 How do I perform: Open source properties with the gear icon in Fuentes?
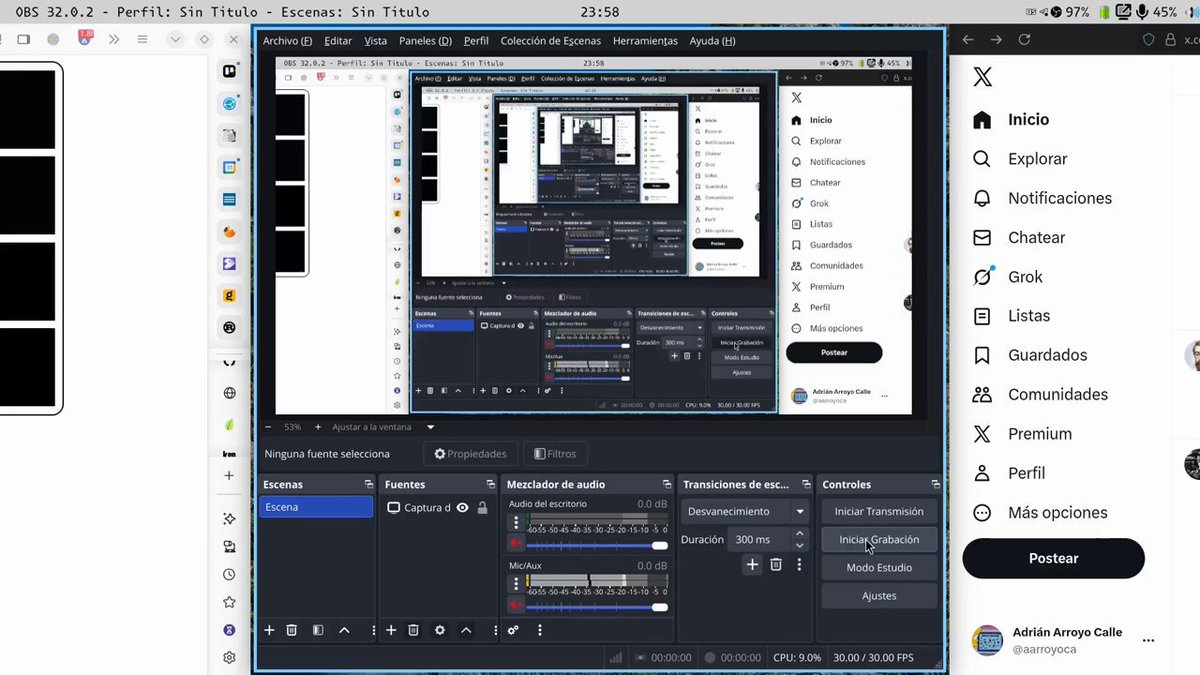pyautogui.click(x=440, y=630)
